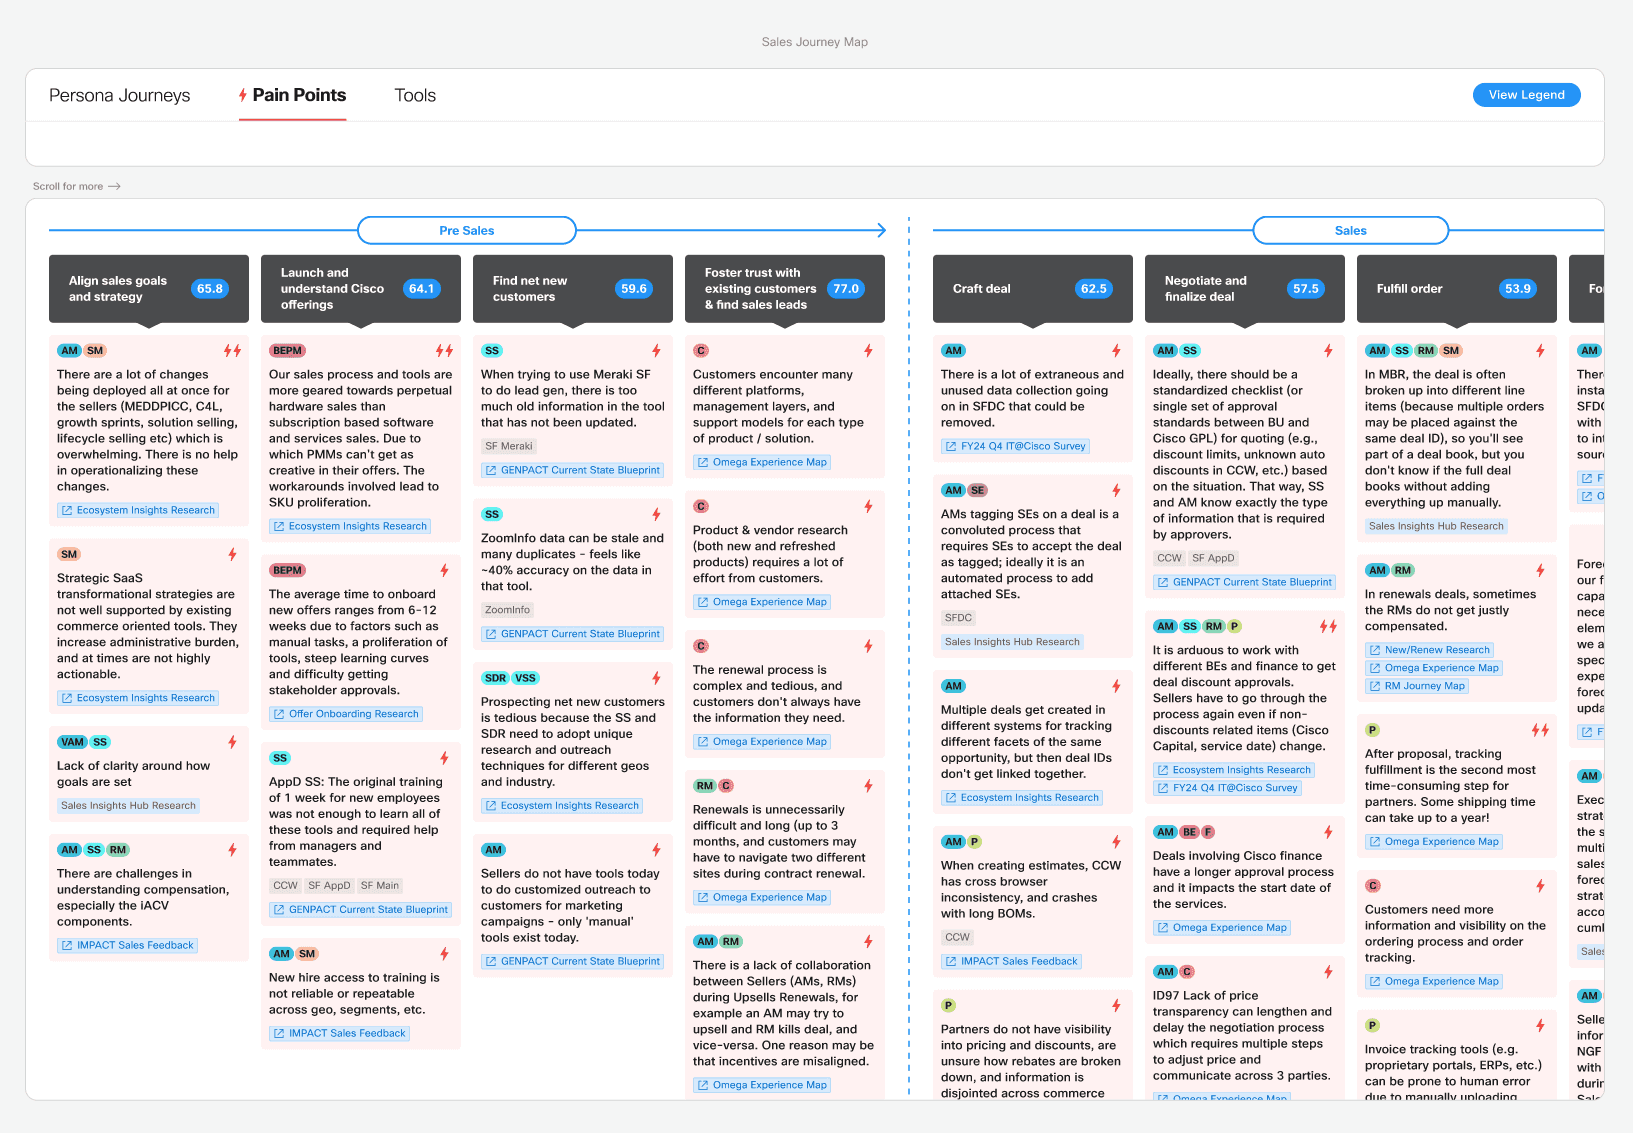Open the RM Journey Map link in Negotiate and finalize deal

click(x=1416, y=685)
